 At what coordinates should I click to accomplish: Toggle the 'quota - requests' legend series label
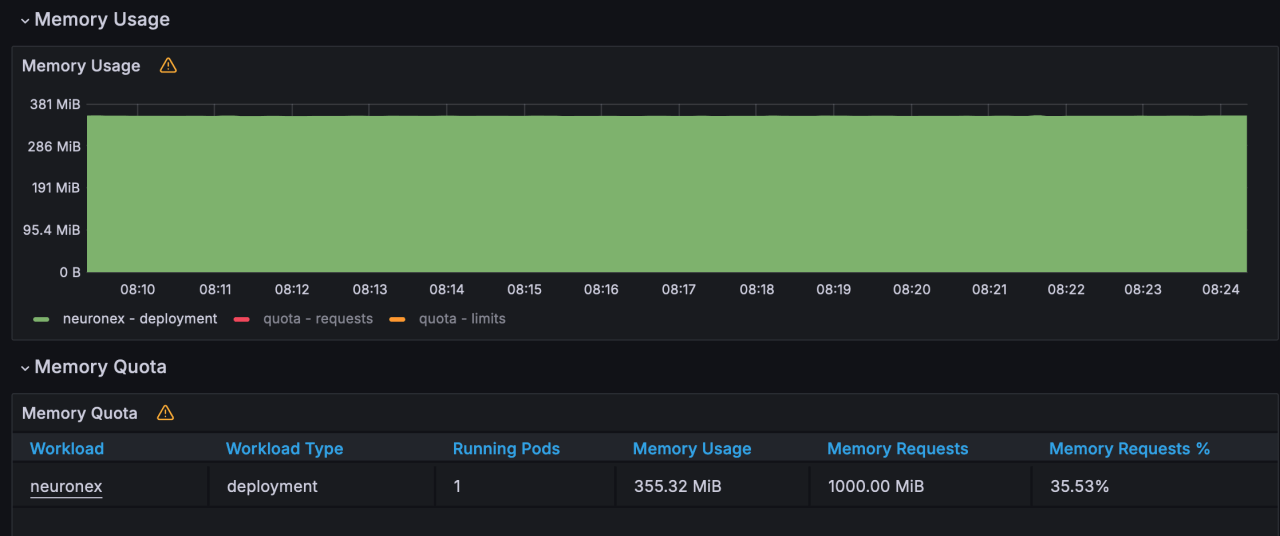pos(317,319)
